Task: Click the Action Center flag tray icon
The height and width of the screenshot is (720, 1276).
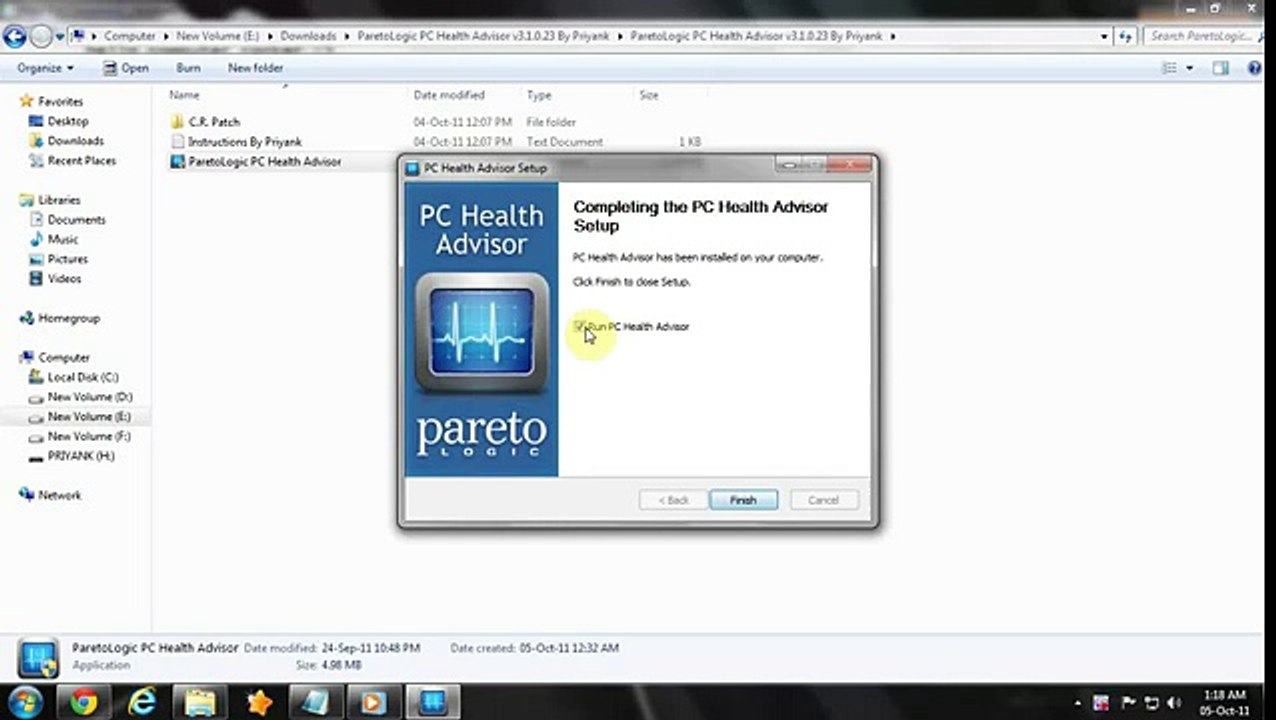Action: [1129, 703]
